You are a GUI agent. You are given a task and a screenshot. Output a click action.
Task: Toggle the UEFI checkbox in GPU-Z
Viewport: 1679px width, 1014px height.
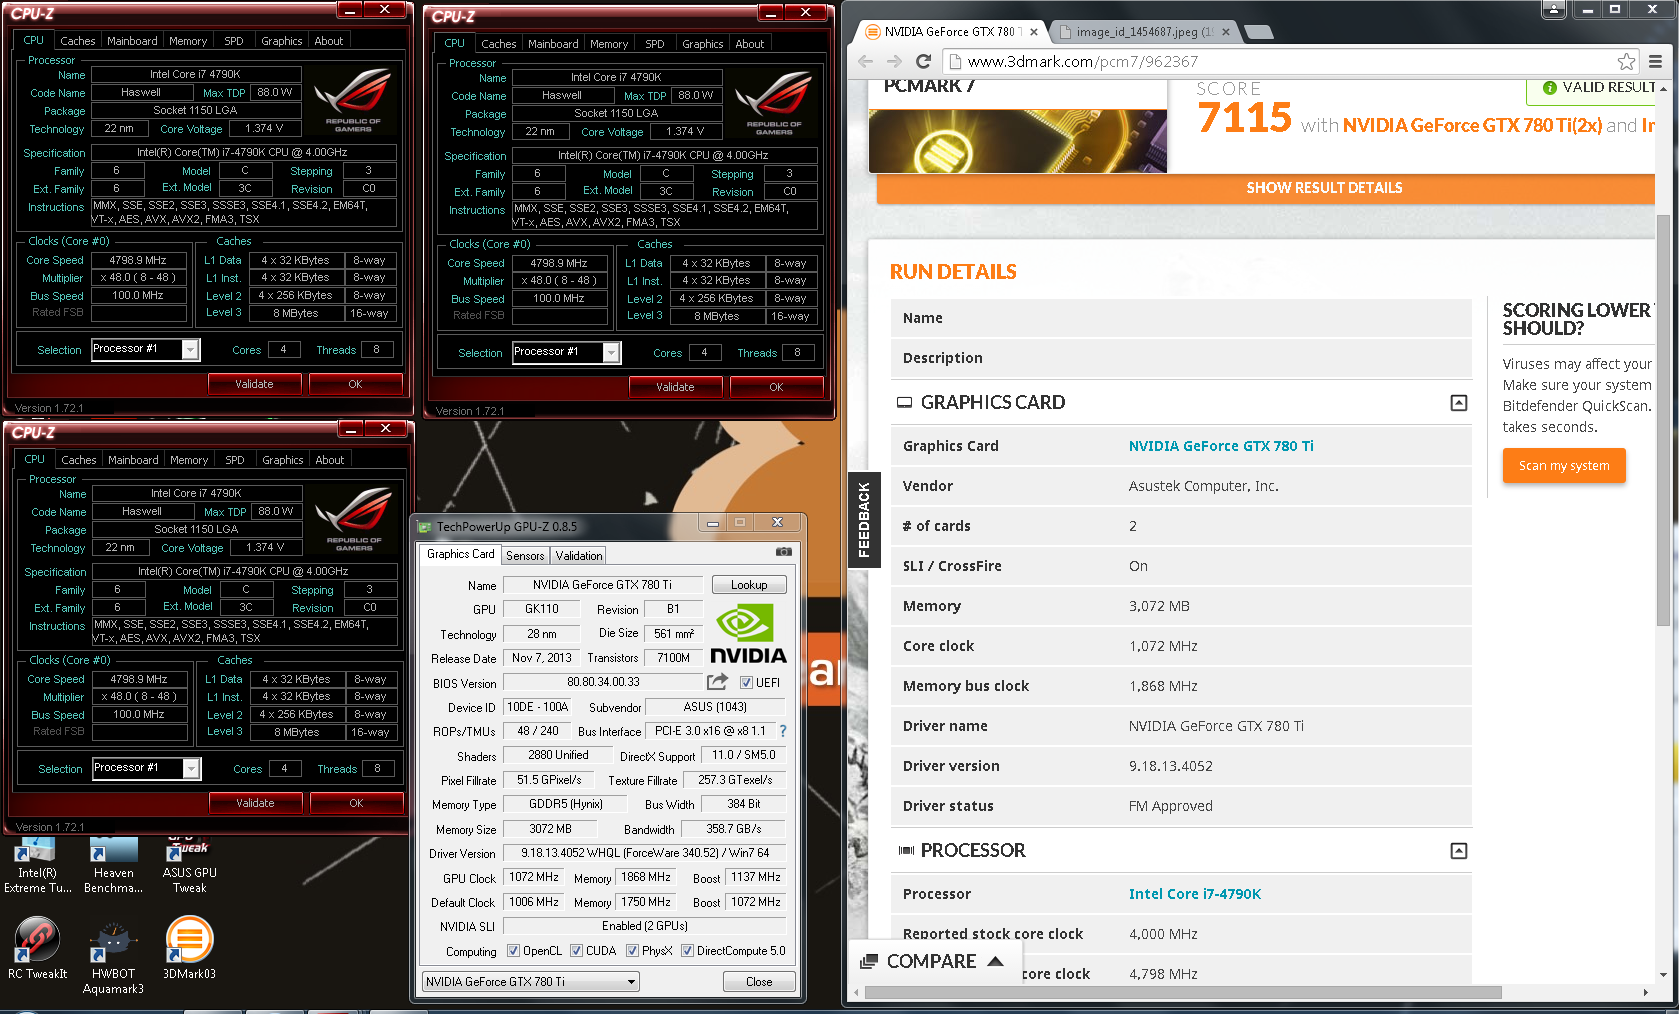(x=746, y=683)
